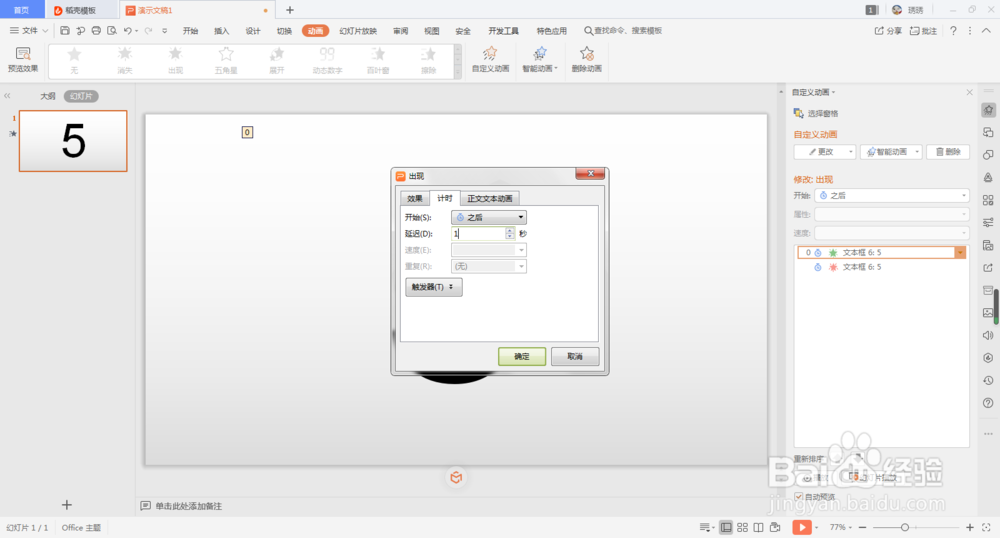The height and width of the screenshot is (538, 1000).
Task: Toggle 大纲 outline view in slide panel
Action: [48, 96]
